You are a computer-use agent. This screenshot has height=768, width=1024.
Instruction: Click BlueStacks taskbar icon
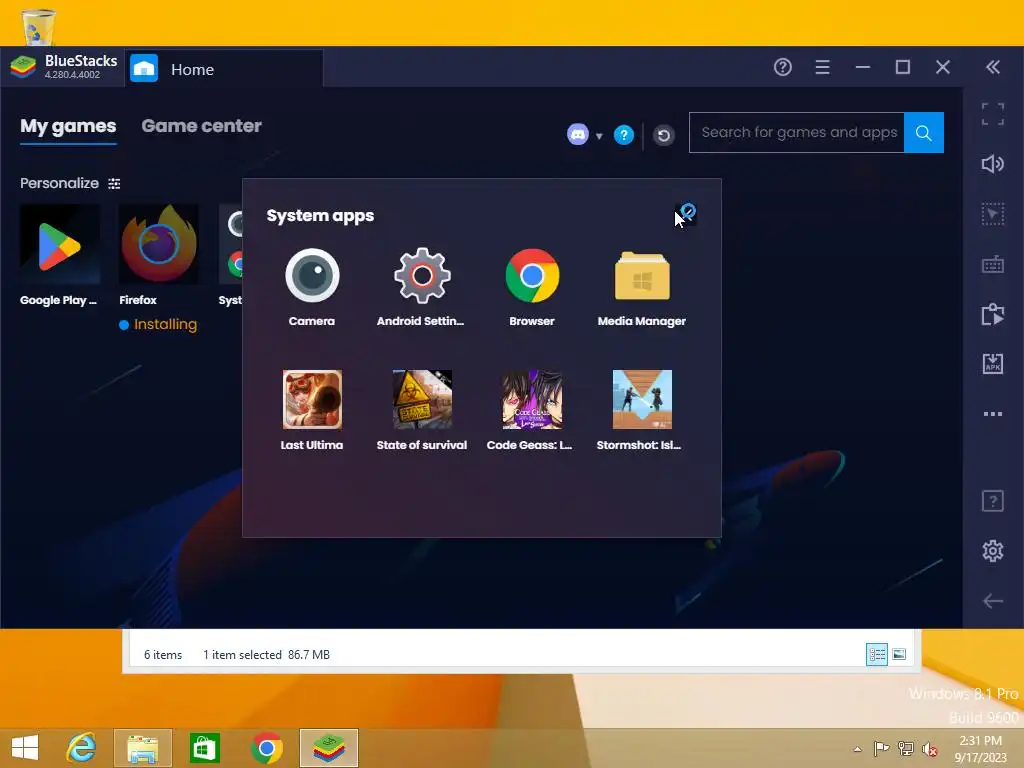(x=329, y=748)
